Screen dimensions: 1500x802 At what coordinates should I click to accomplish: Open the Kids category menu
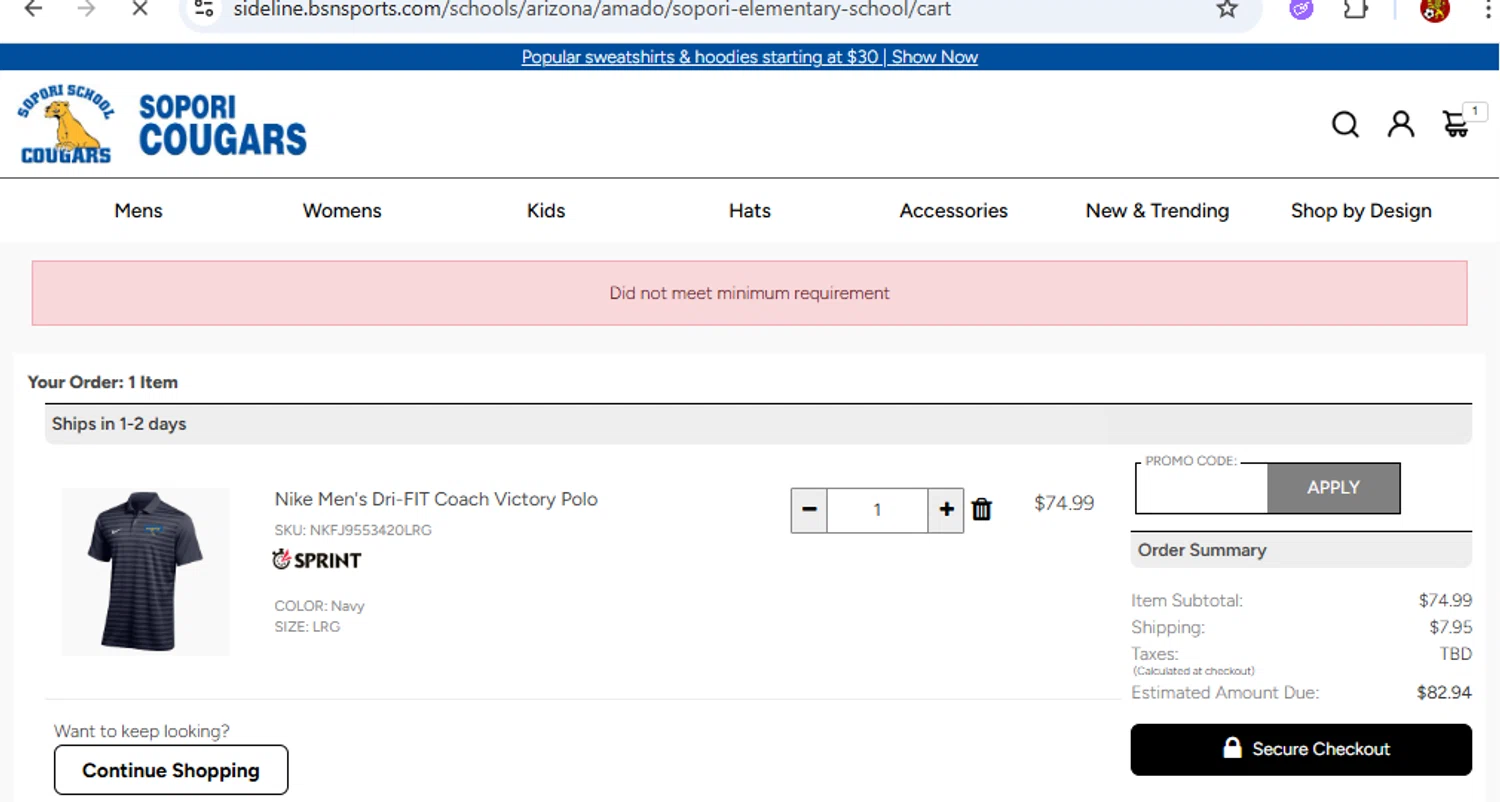pyautogui.click(x=546, y=211)
